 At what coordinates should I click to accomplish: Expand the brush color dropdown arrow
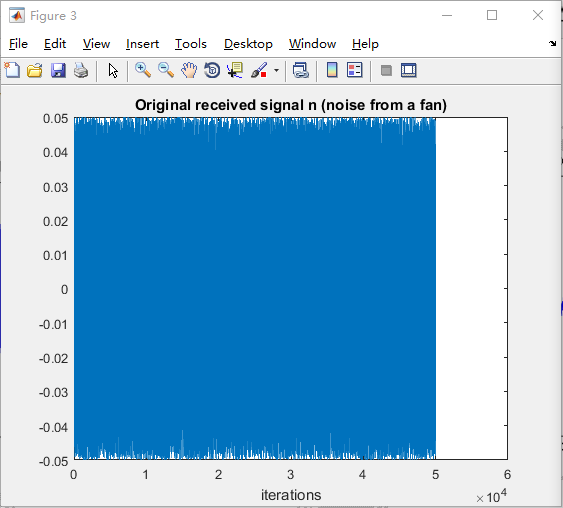(x=276, y=70)
